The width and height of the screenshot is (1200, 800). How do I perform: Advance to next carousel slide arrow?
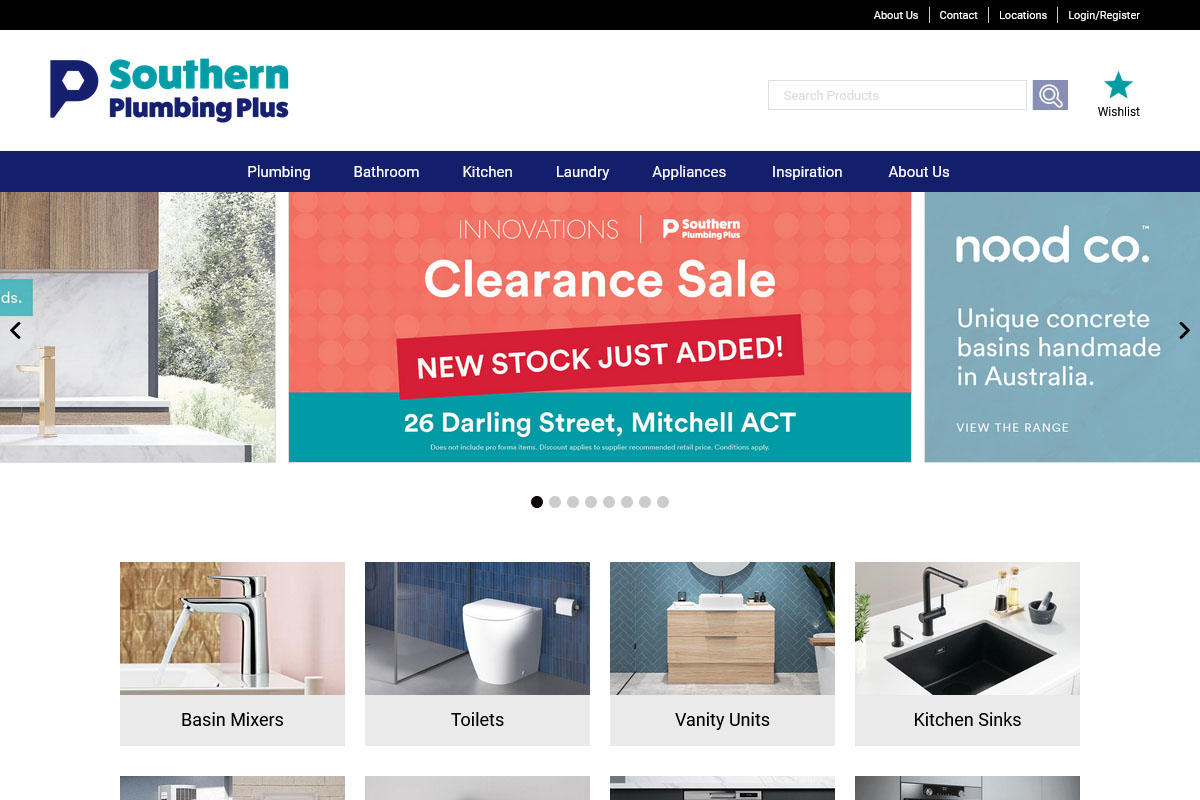(x=1184, y=330)
